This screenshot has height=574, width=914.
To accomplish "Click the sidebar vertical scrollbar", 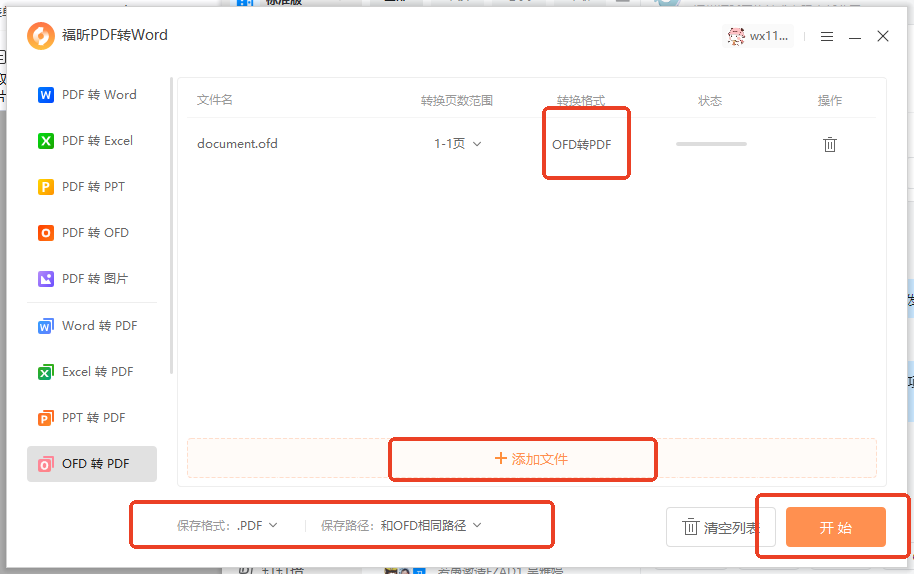I will point(171,226).
